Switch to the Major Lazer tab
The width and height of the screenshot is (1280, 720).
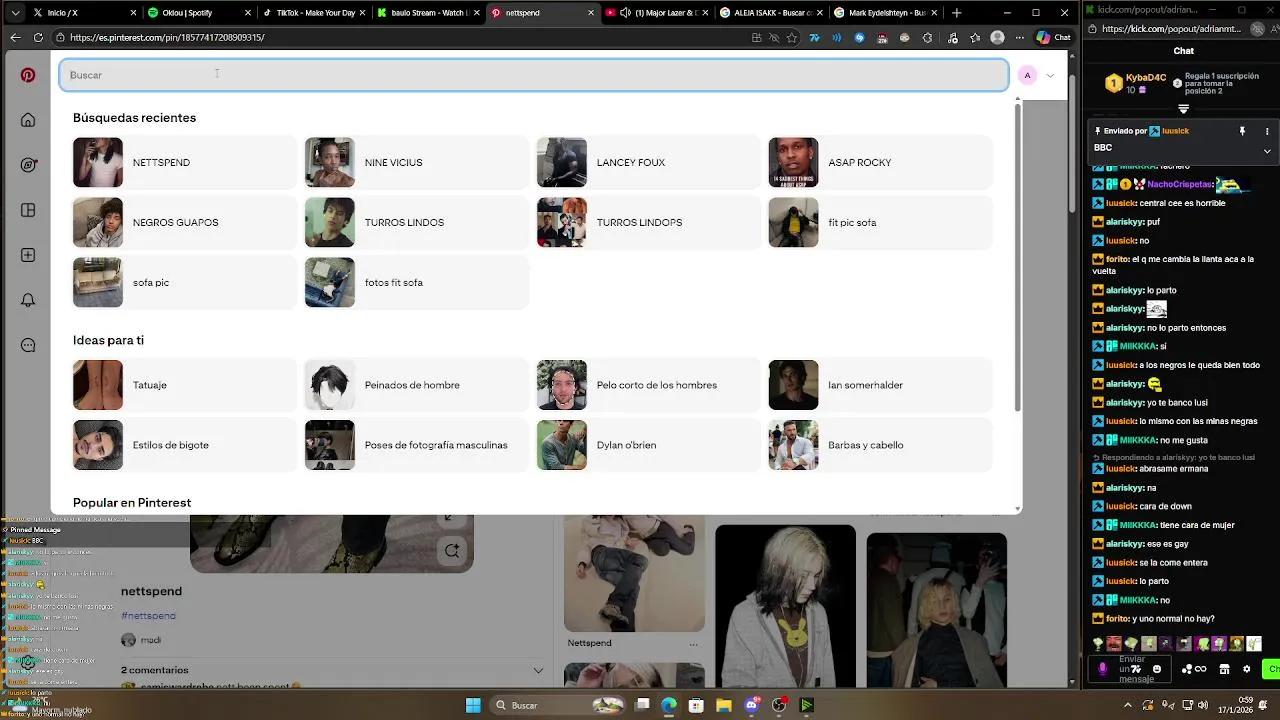click(658, 13)
